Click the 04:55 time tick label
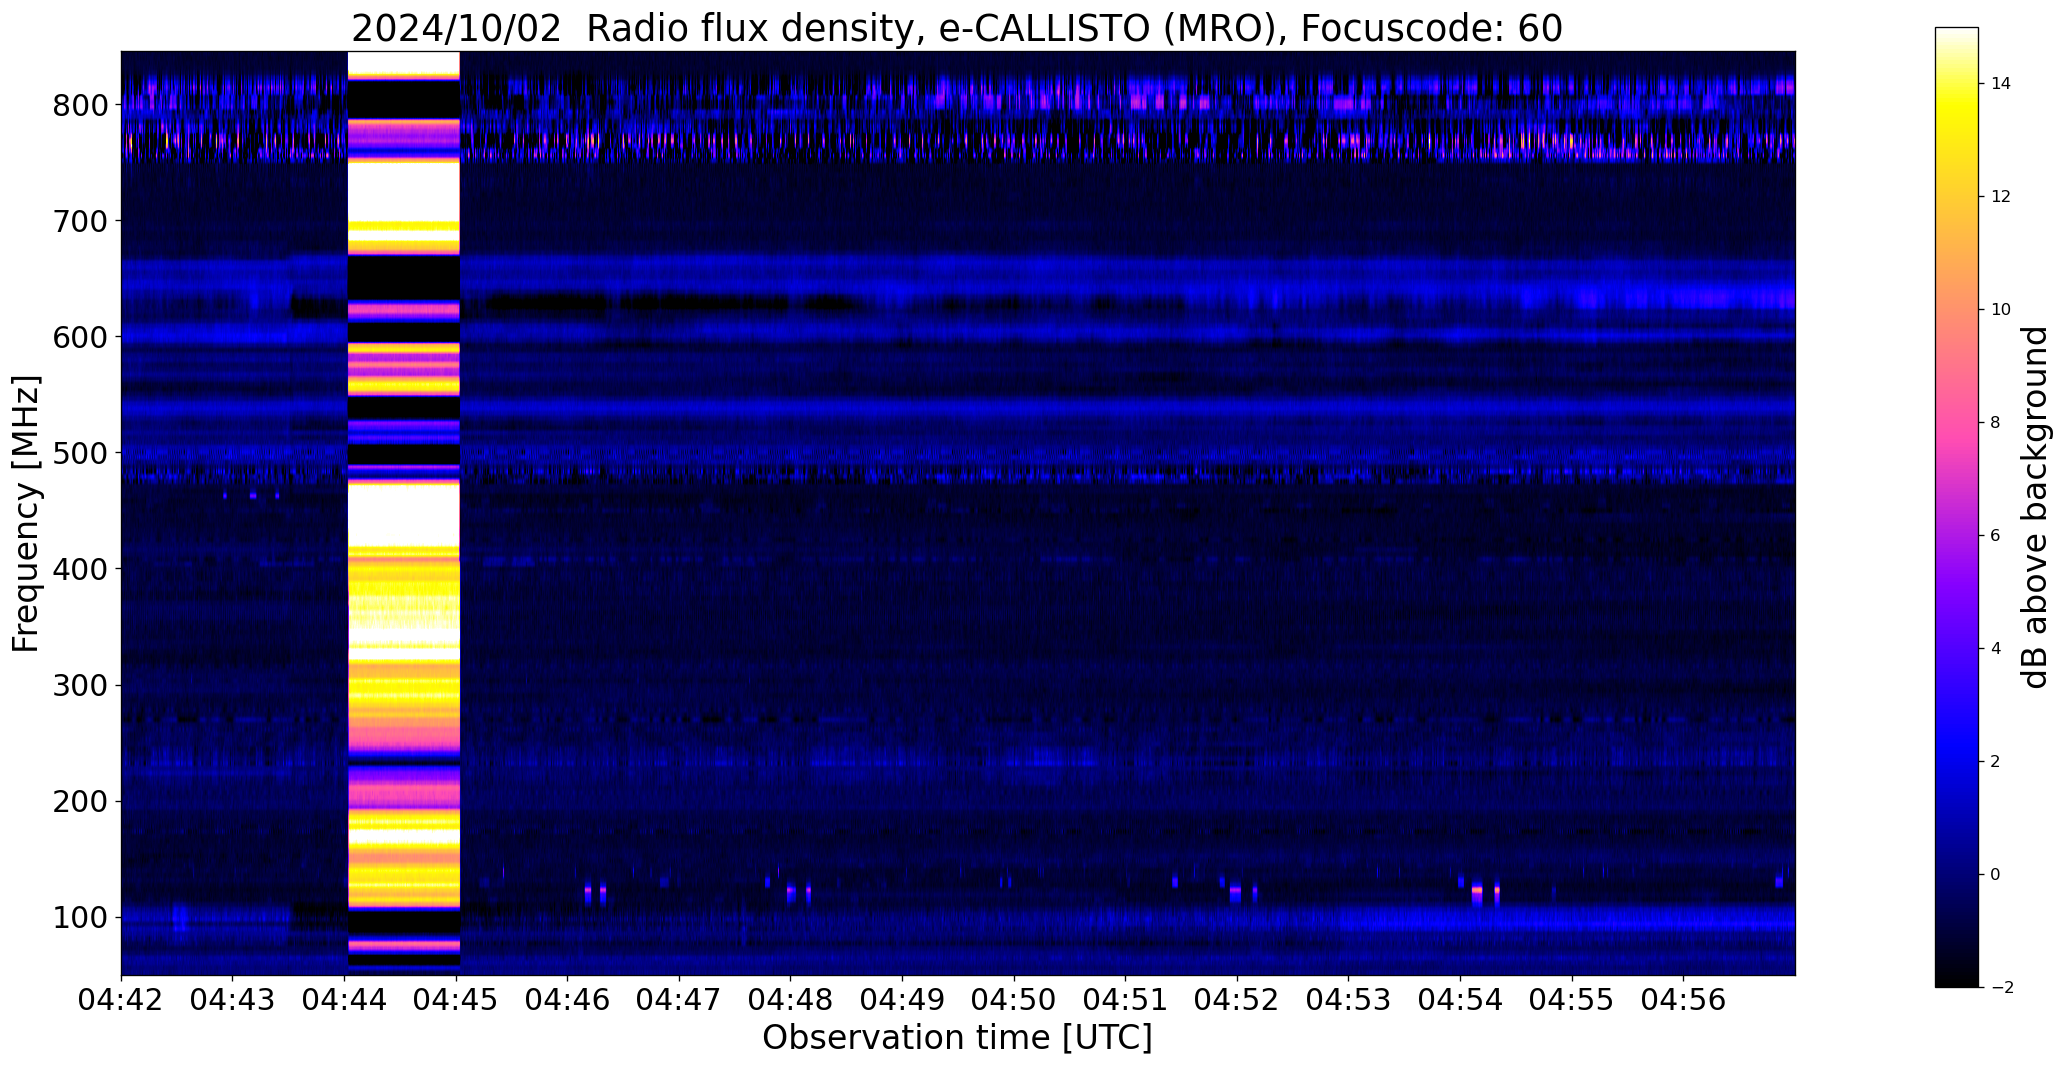Screen dimensions: 2066x1067 click(1572, 1000)
